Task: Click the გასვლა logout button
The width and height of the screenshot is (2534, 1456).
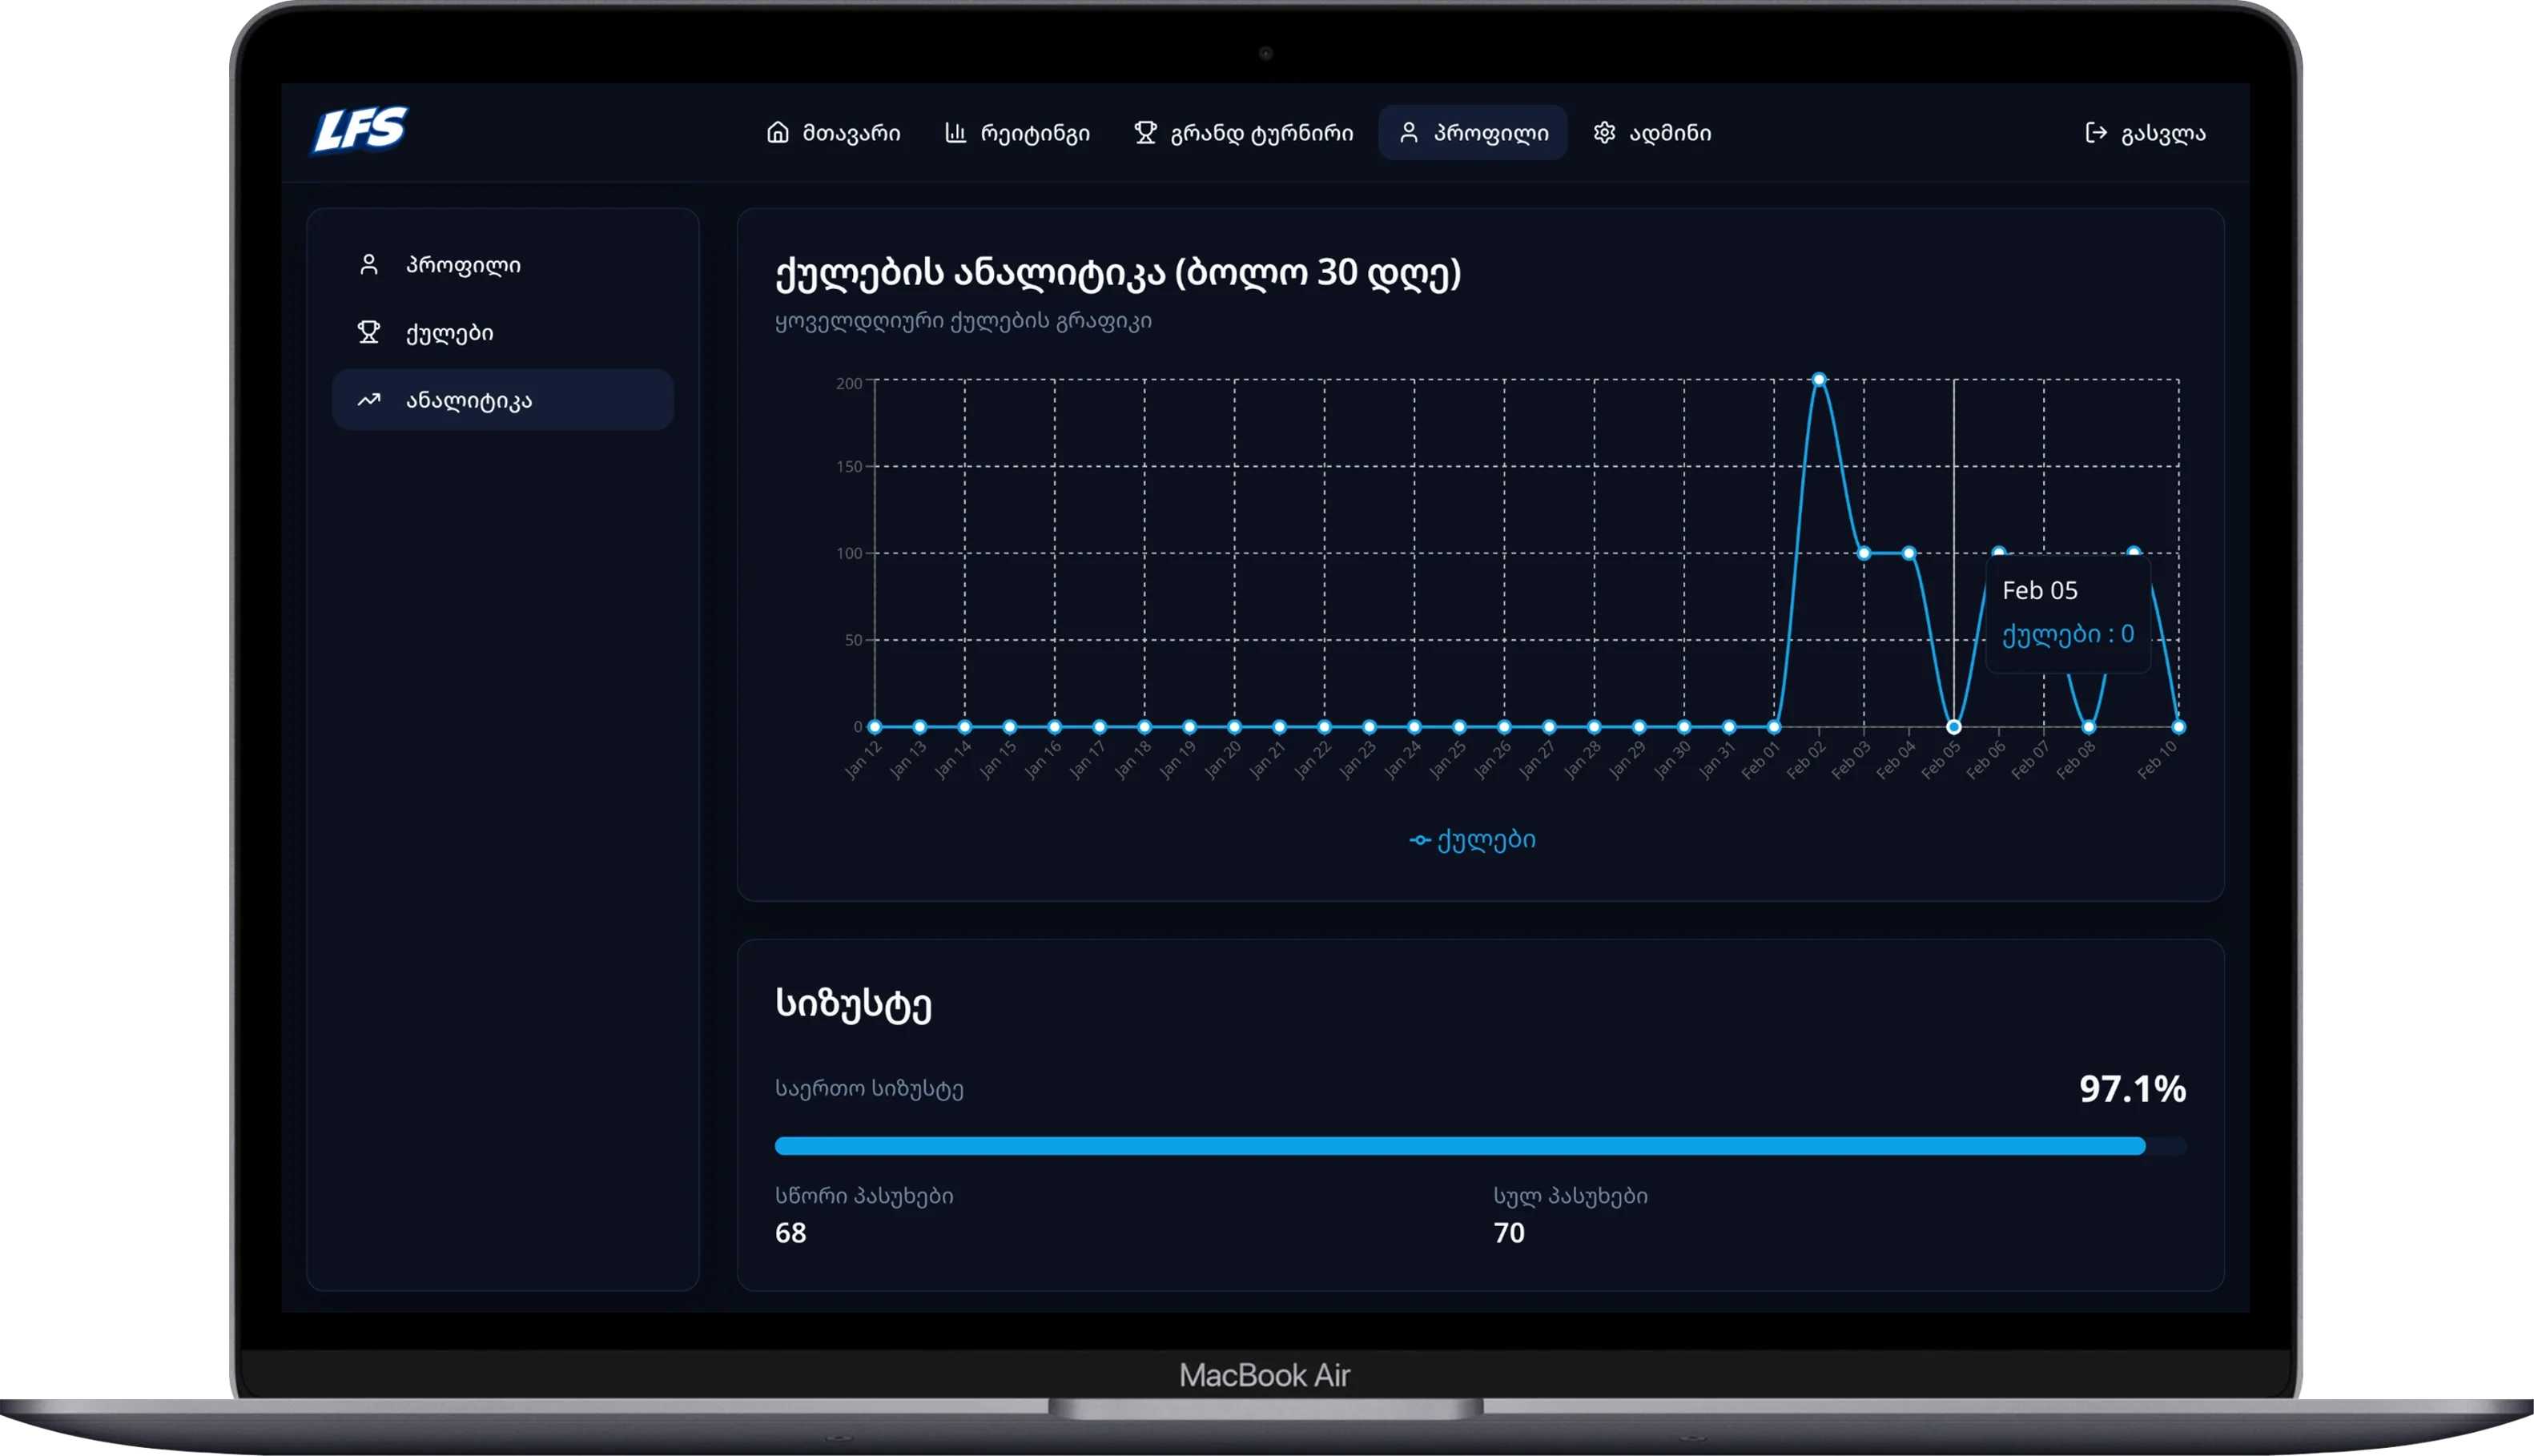Action: pyautogui.click(x=2146, y=133)
